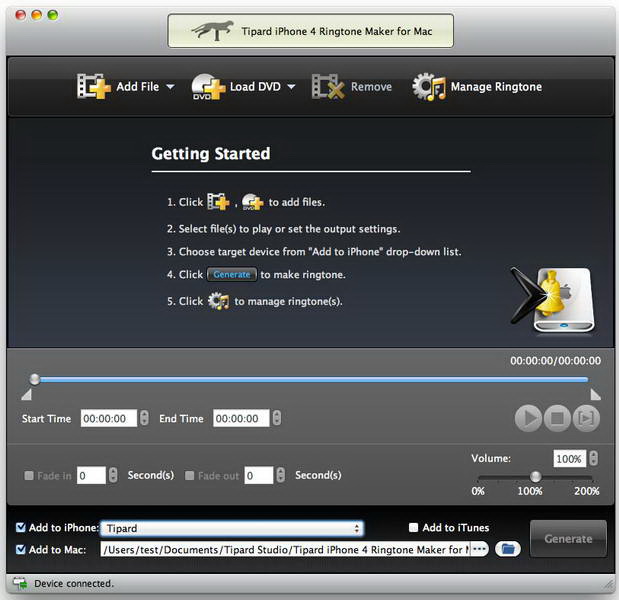Open the Add File dropdown arrow
Viewport: 619px width, 600px height.
[x=170, y=86]
